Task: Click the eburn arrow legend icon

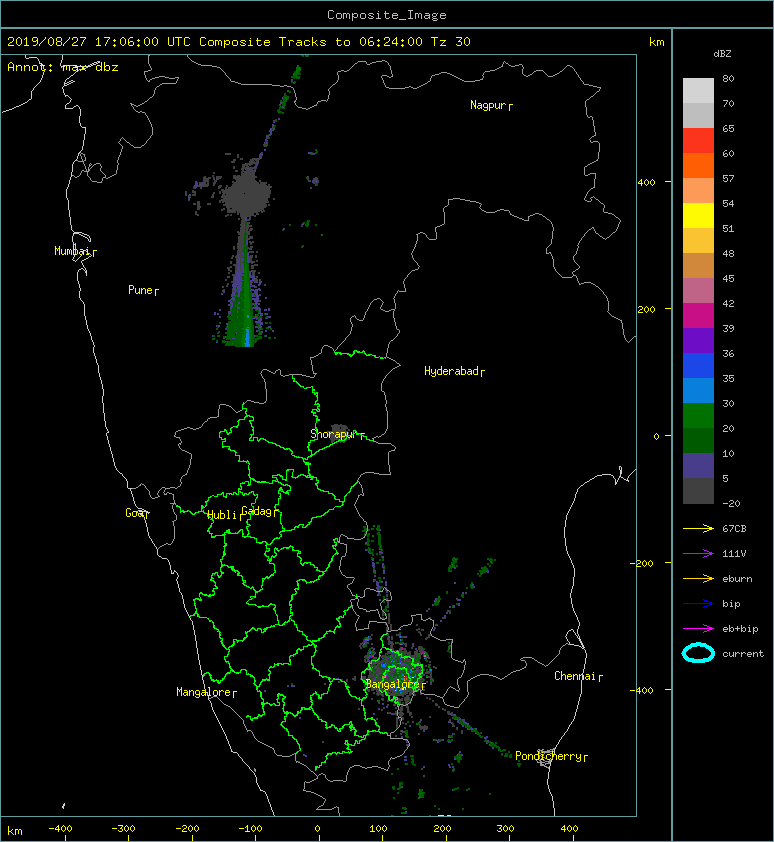Action: coord(698,579)
